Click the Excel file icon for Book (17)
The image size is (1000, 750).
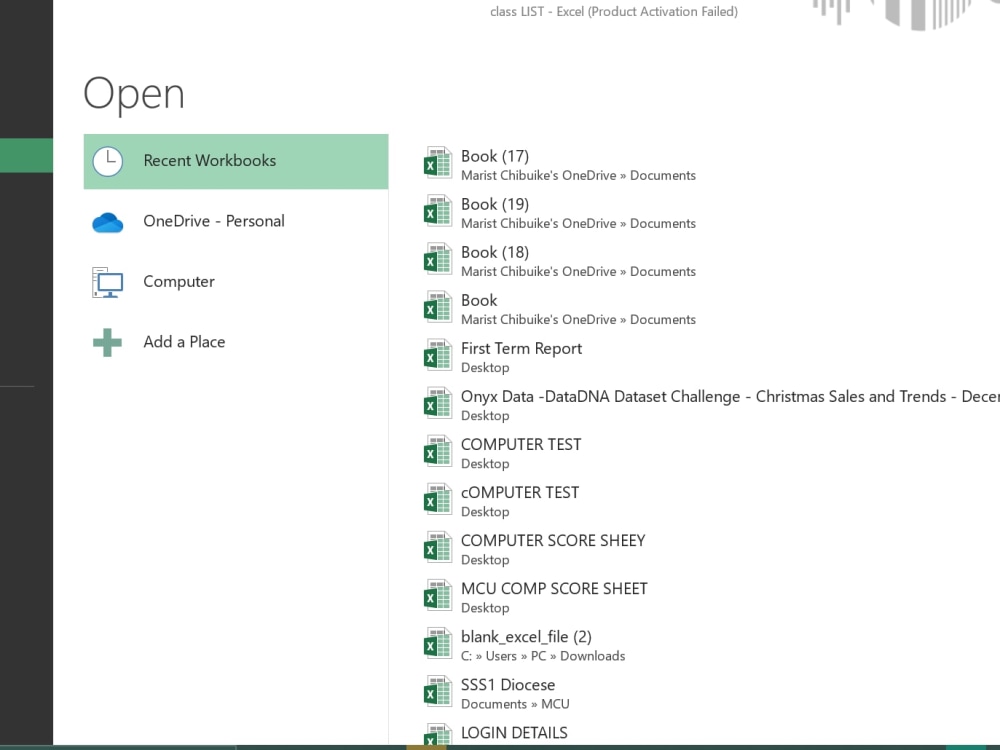click(438, 163)
